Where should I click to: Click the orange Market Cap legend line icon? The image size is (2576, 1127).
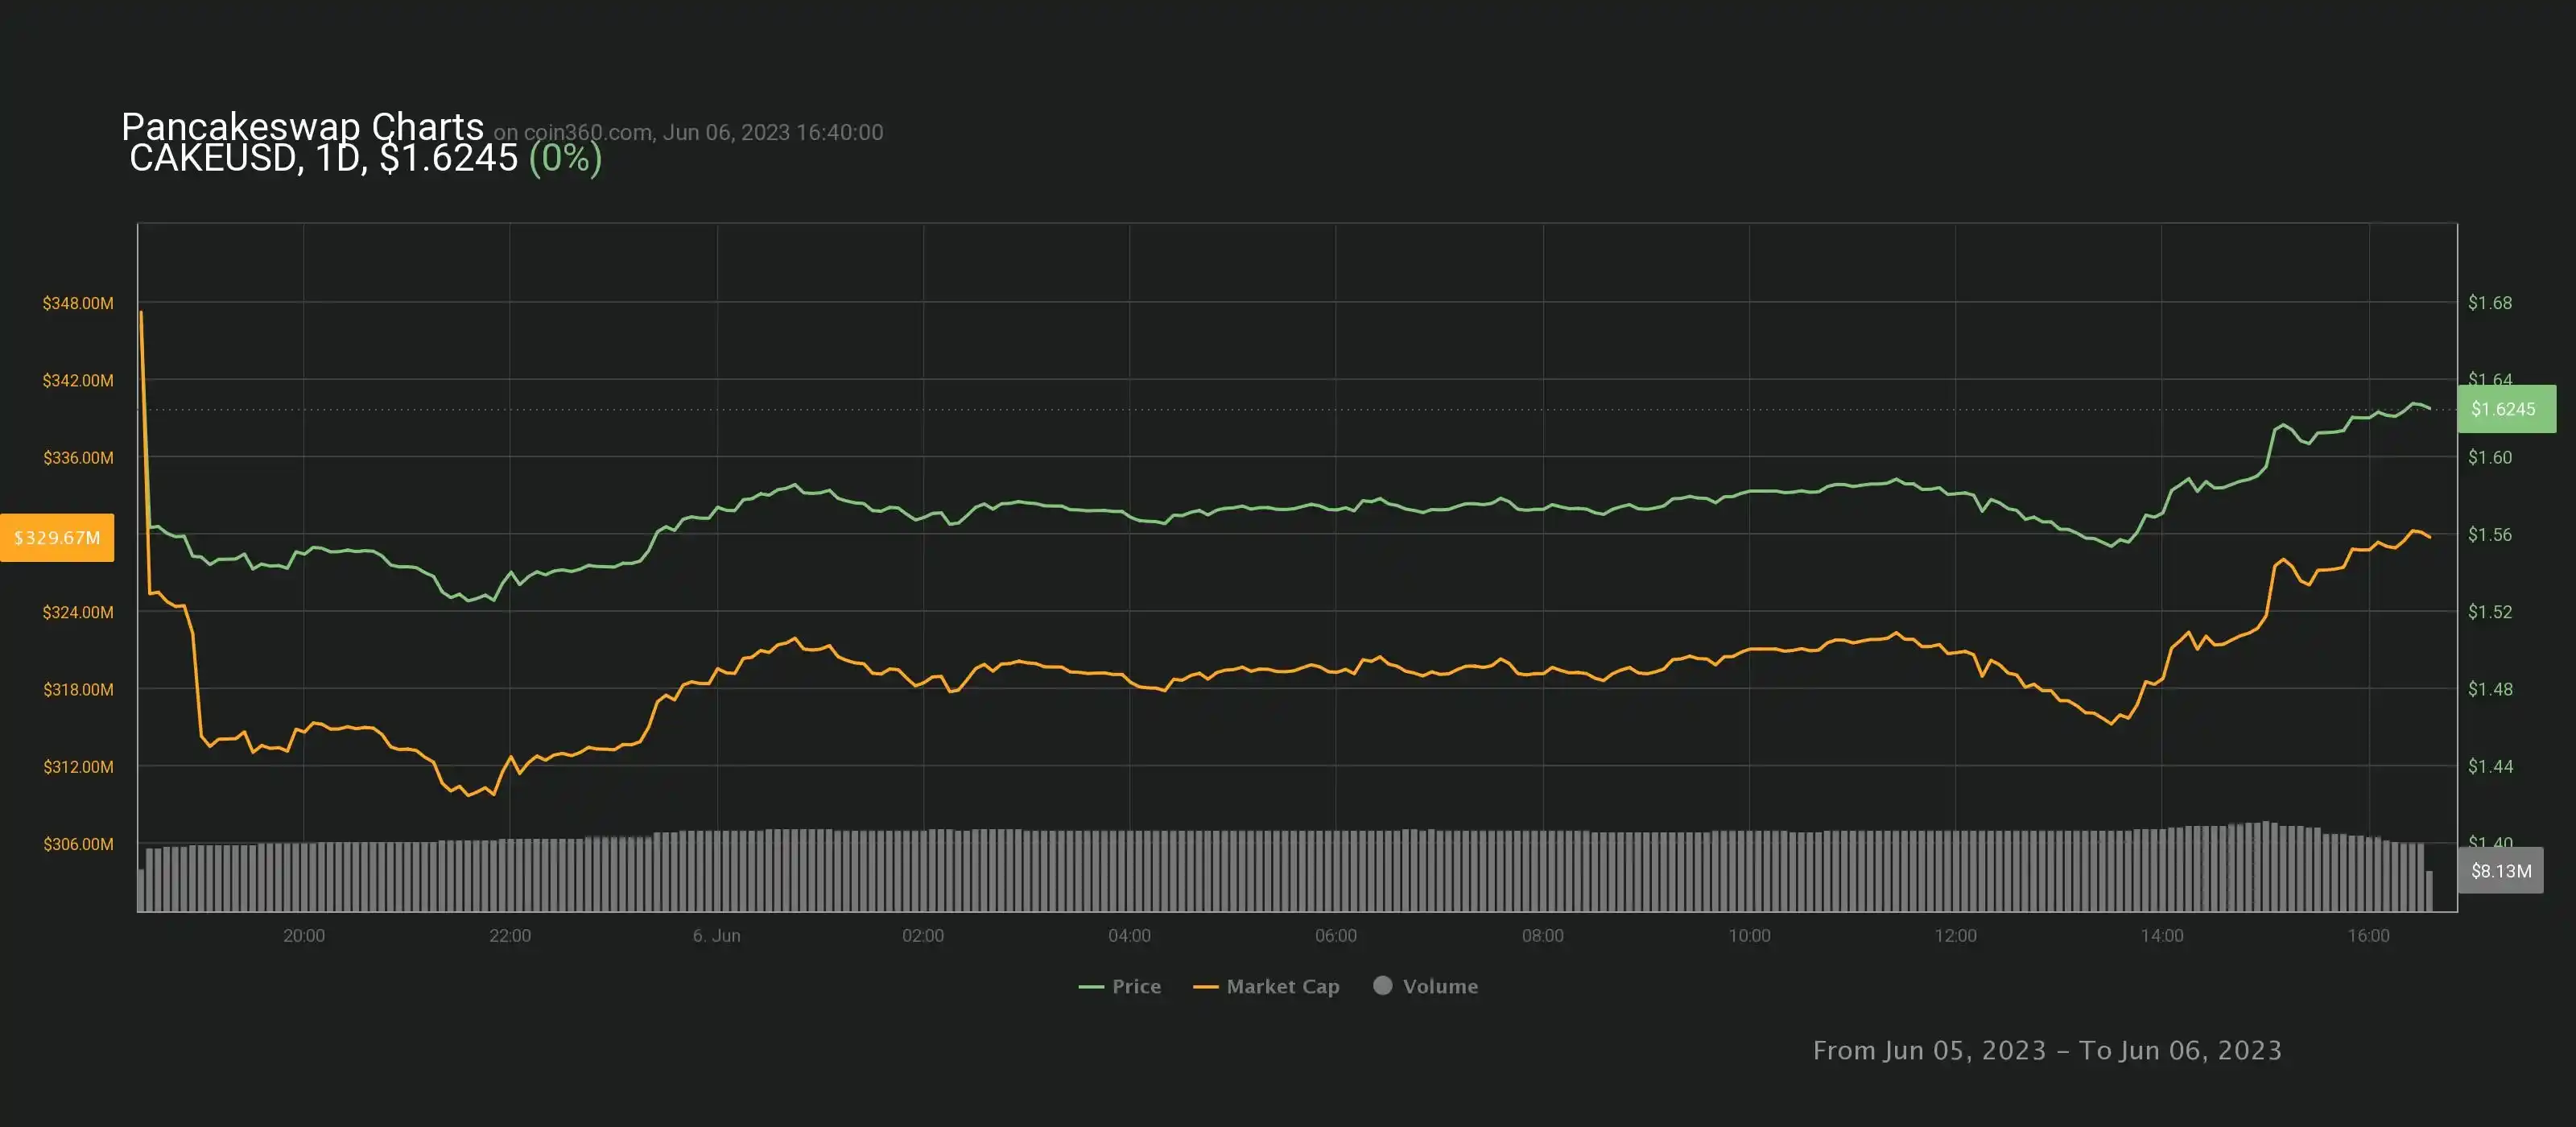1205,987
